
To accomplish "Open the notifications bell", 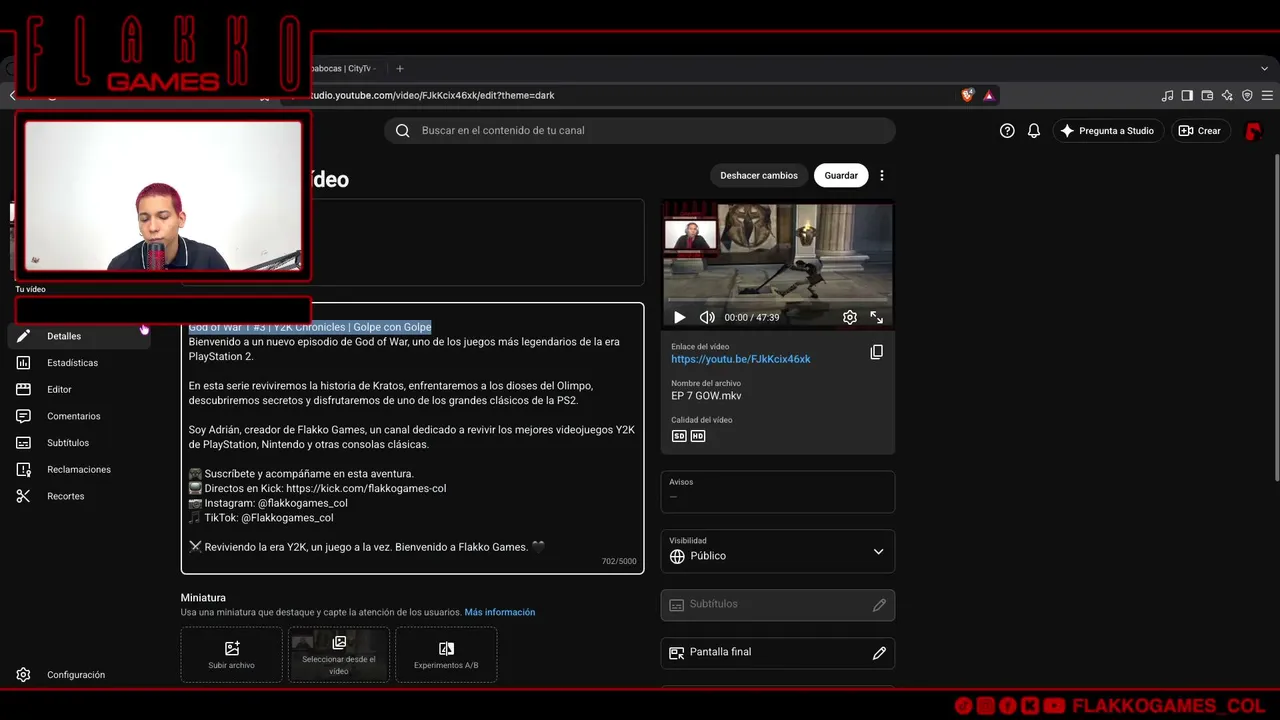I will [x=1034, y=131].
